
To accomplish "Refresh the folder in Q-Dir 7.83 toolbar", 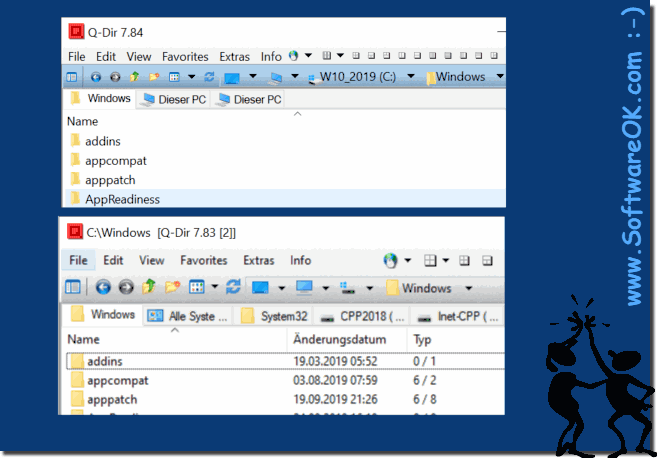I will pyautogui.click(x=233, y=287).
